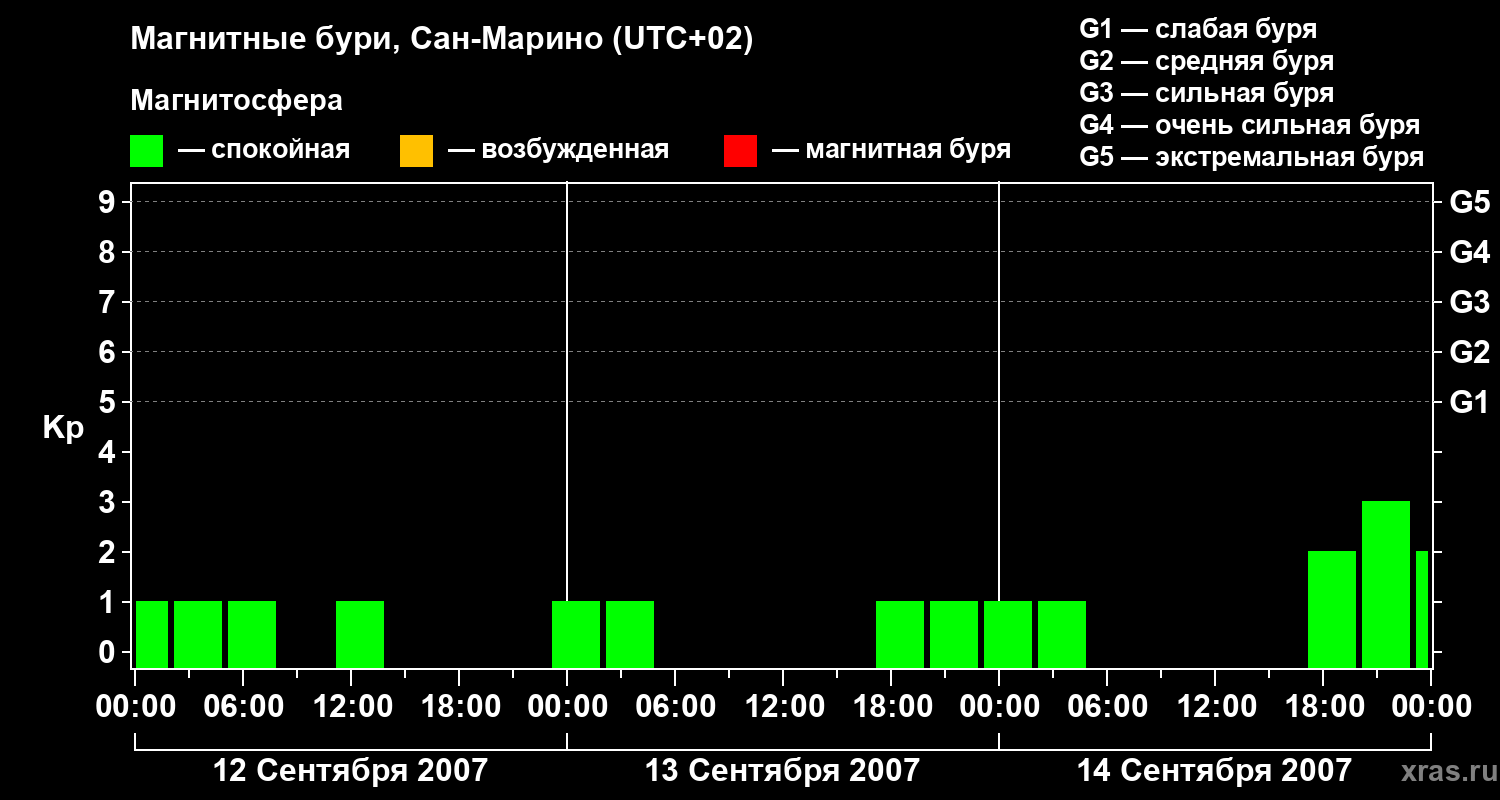Click the "Магнитосфера" heading
This screenshot has height=800, width=1500.
point(236,101)
